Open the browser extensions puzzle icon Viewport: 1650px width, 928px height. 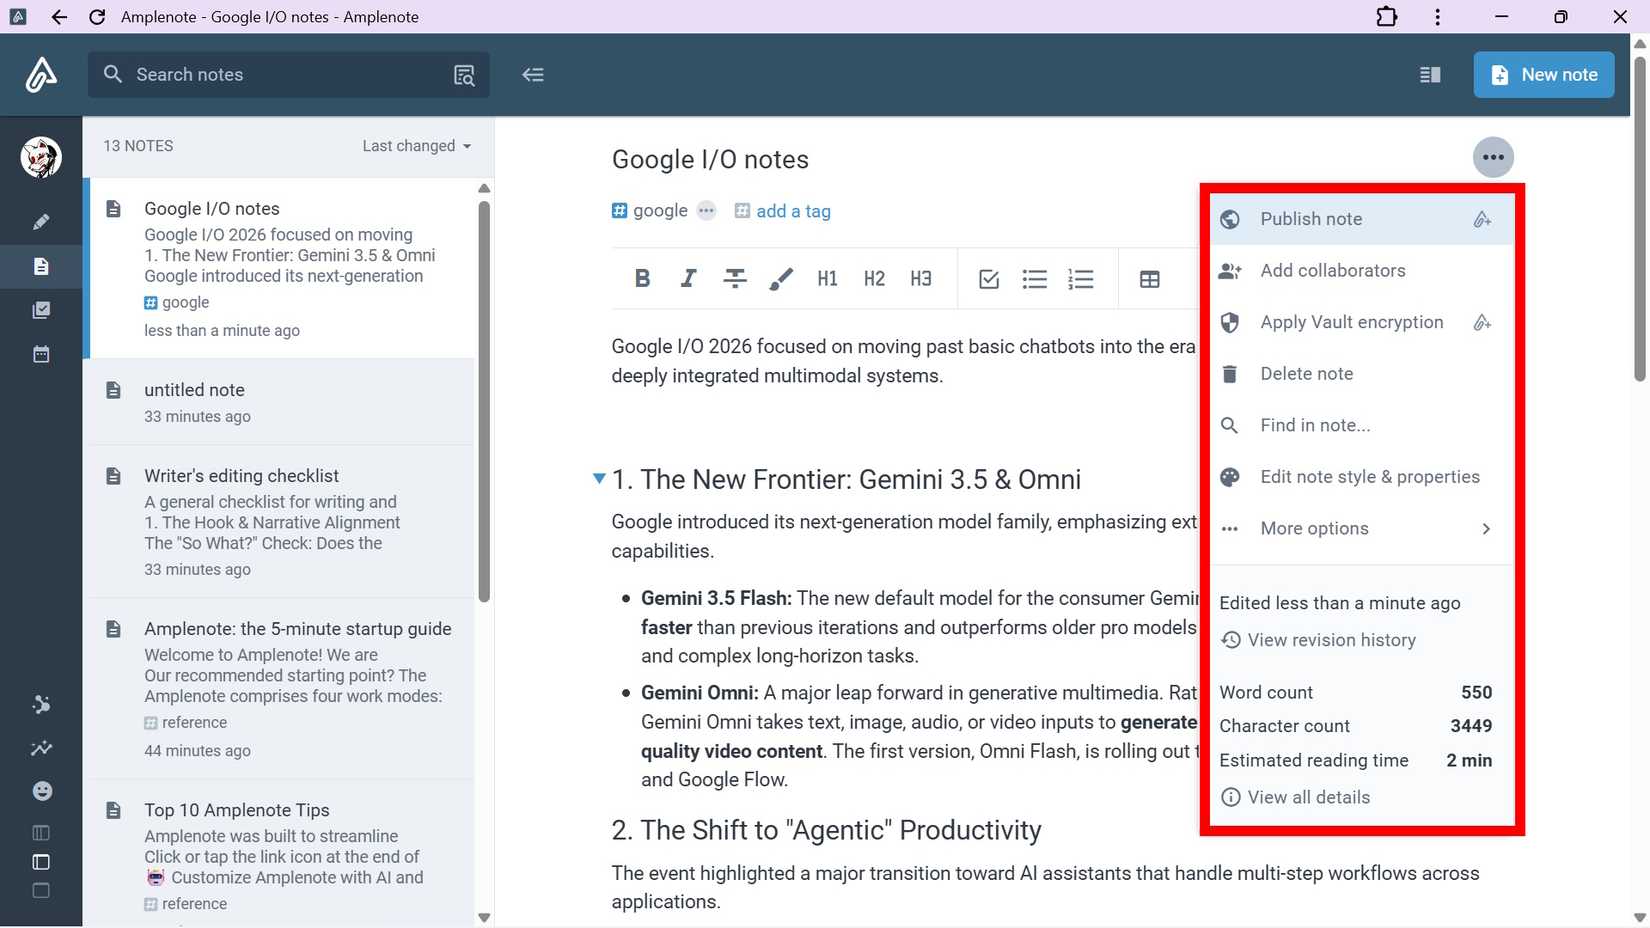(x=1387, y=17)
